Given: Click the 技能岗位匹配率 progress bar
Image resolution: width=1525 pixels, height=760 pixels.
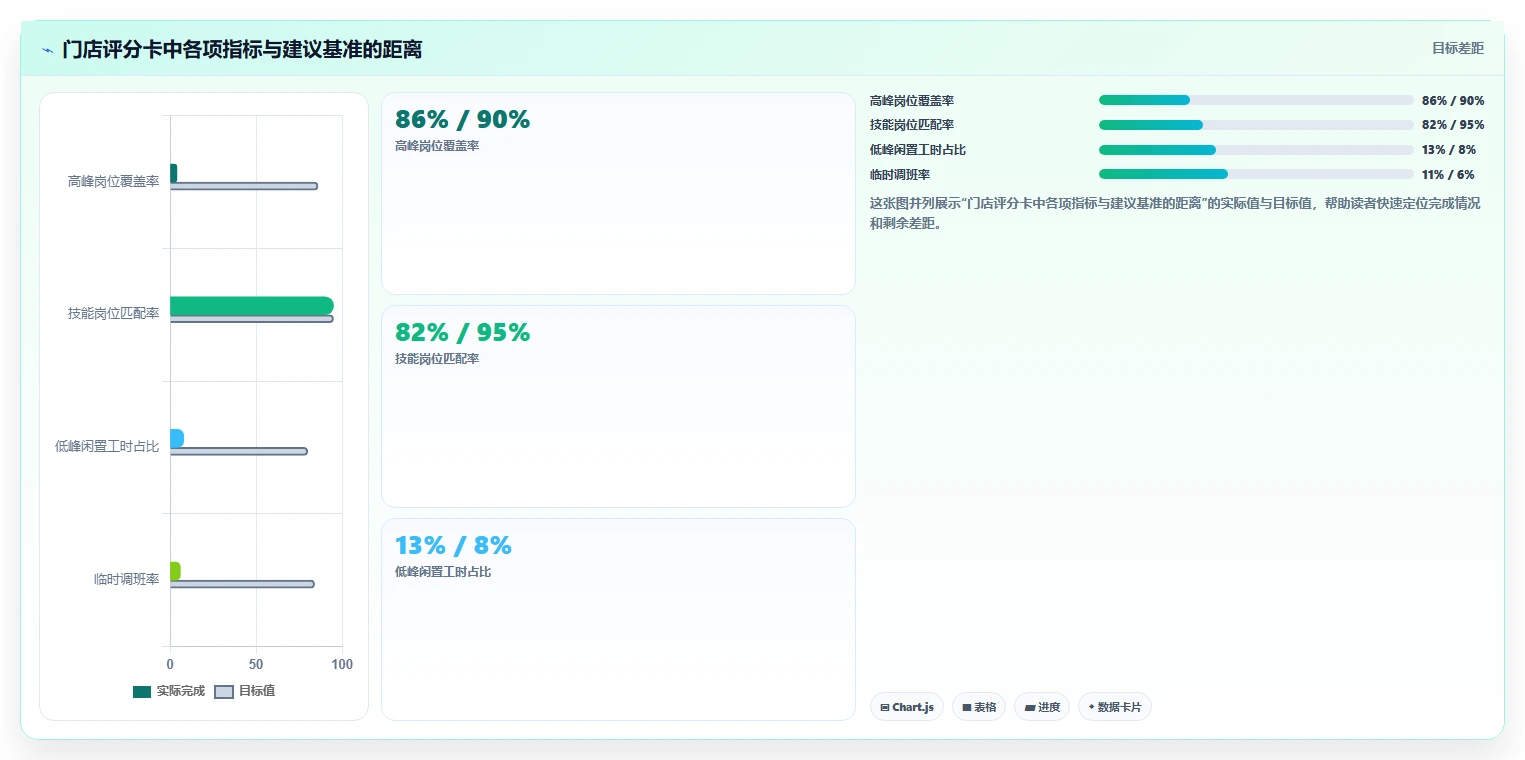Looking at the screenshot, I should click(x=1256, y=125).
